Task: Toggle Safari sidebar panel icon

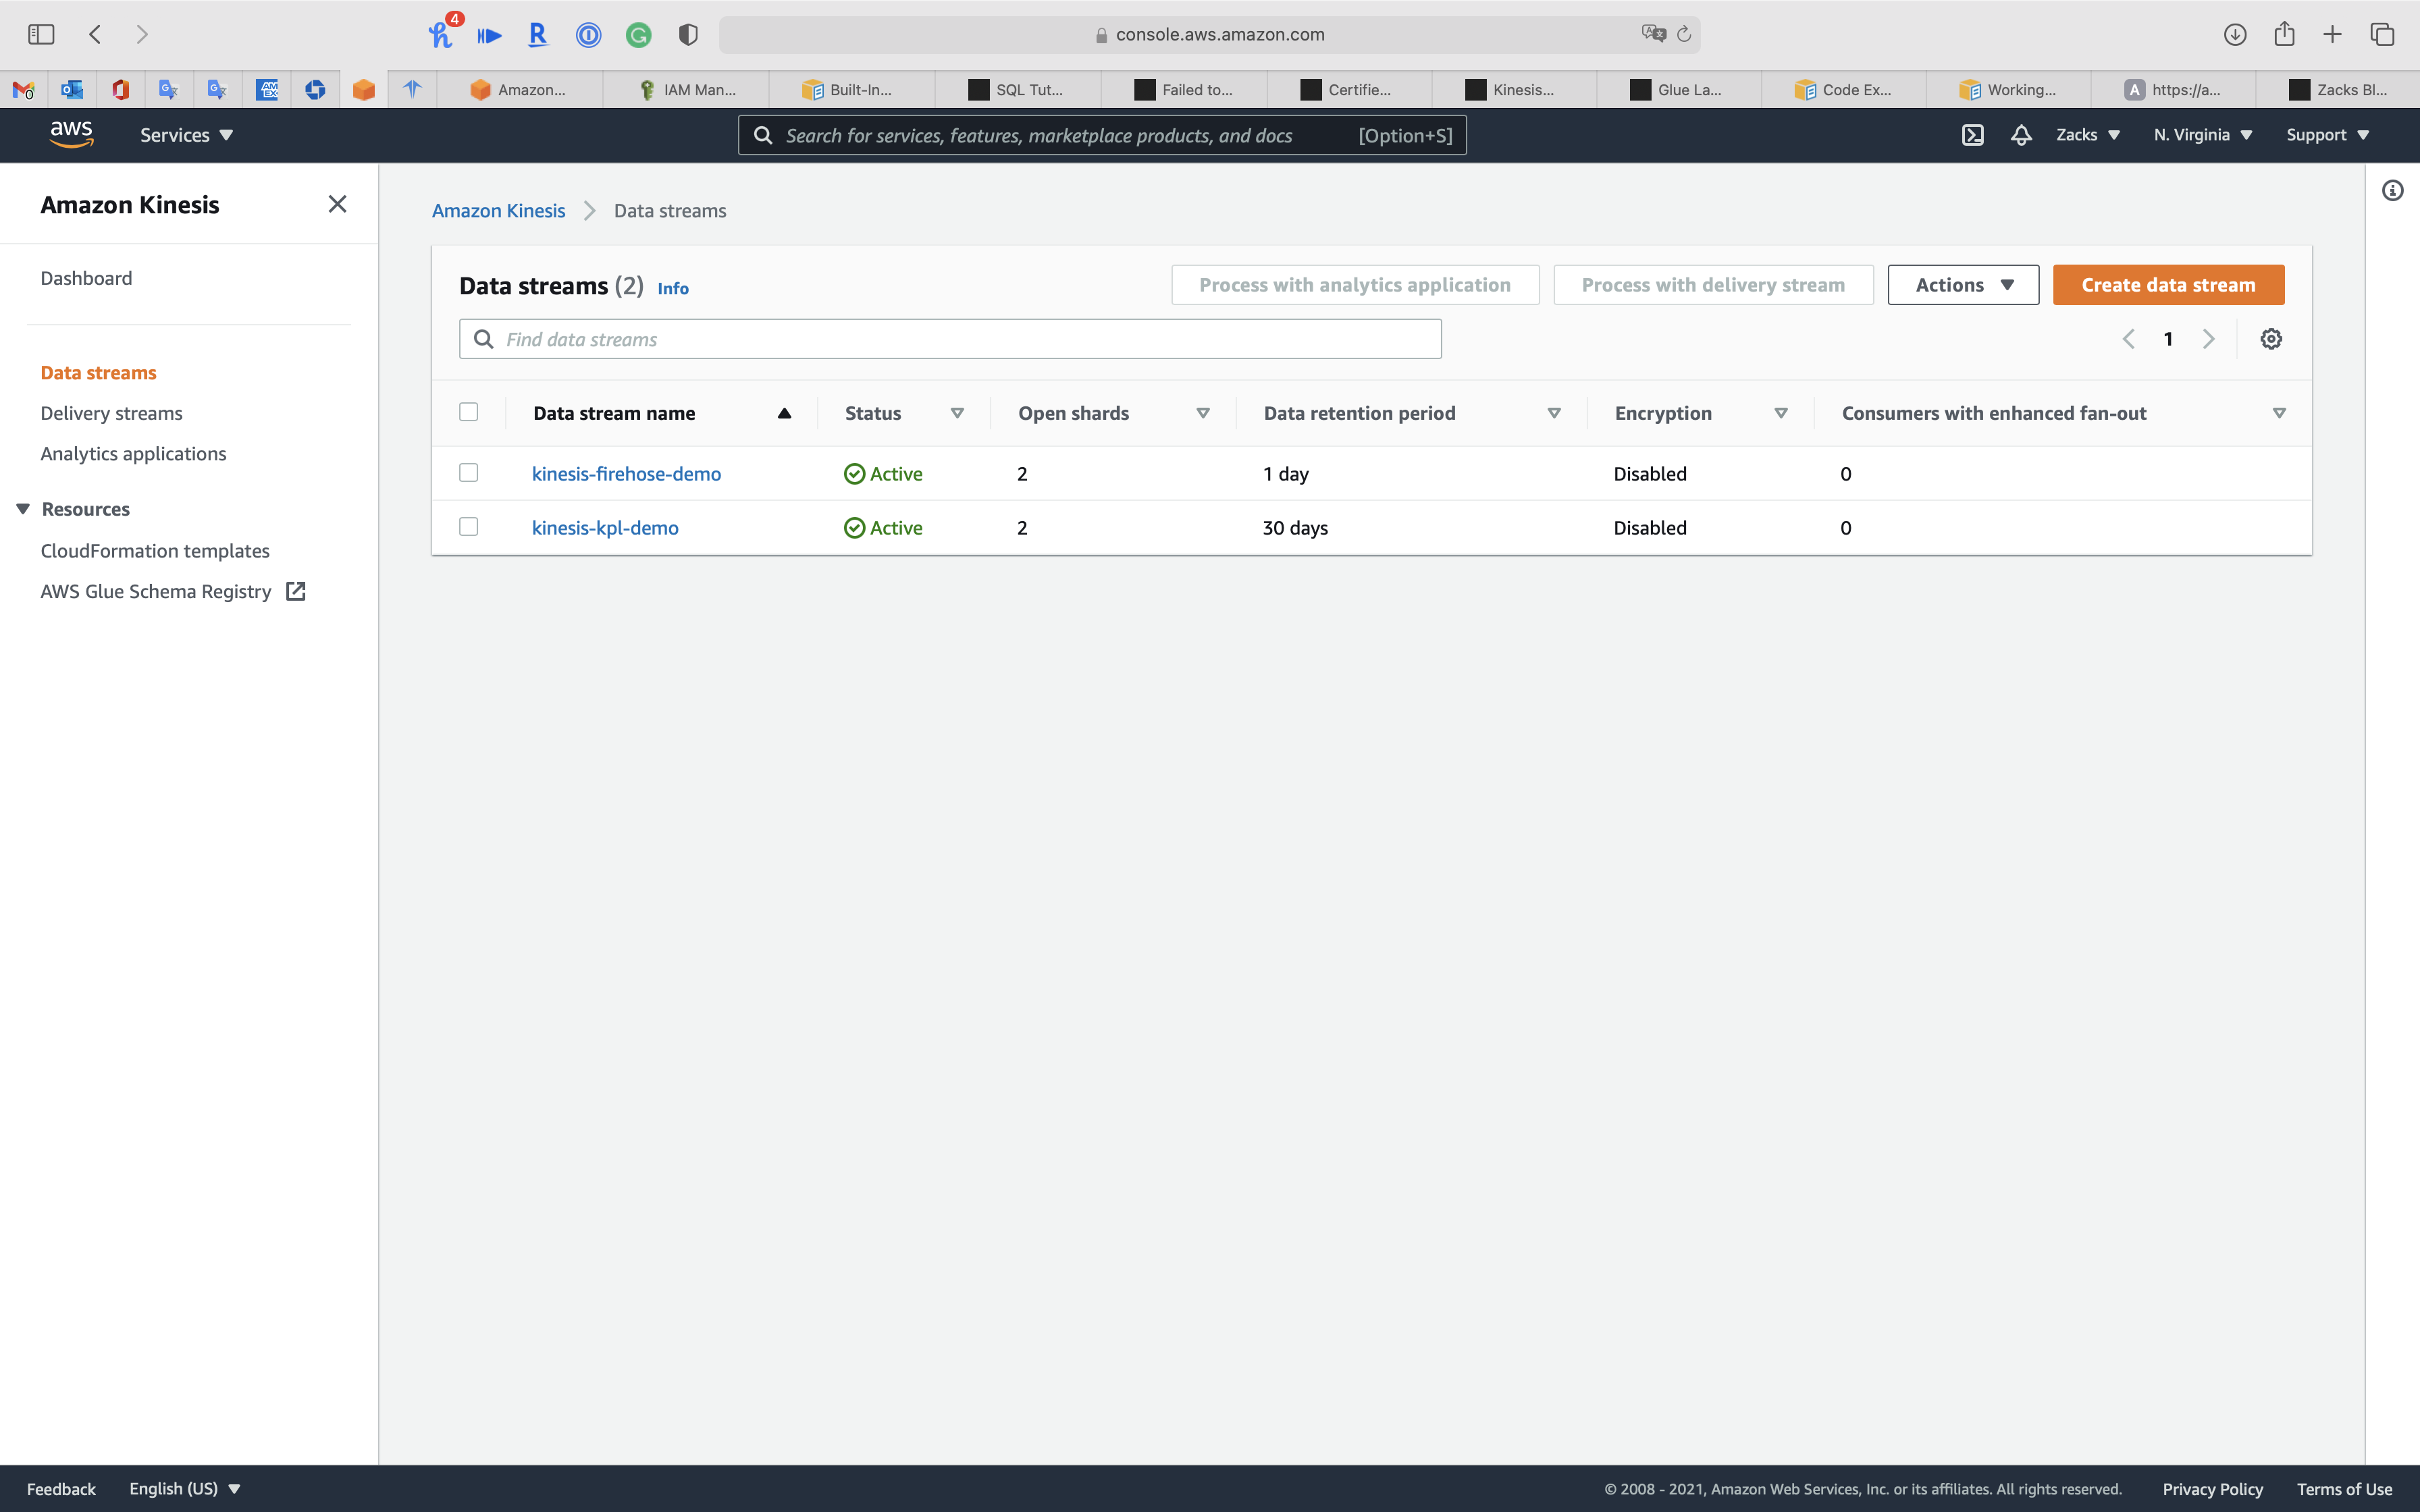Action: pos(41,34)
